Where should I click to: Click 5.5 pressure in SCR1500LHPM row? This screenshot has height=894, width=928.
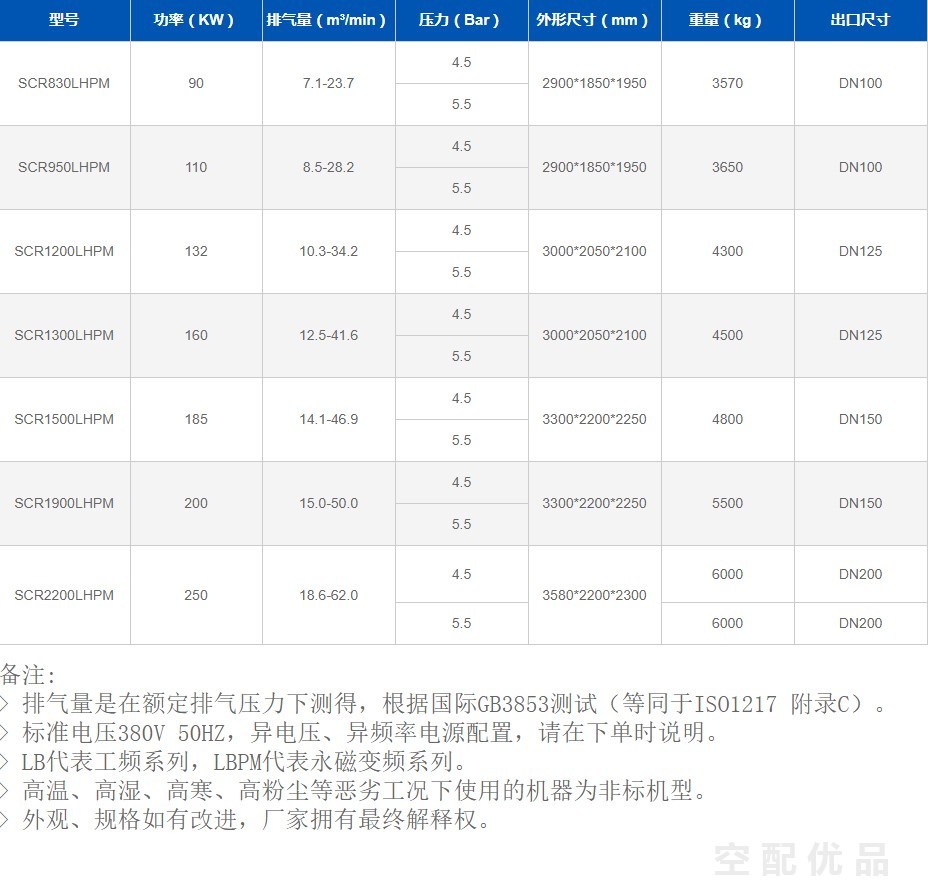pyautogui.click(x=462, y=441)
